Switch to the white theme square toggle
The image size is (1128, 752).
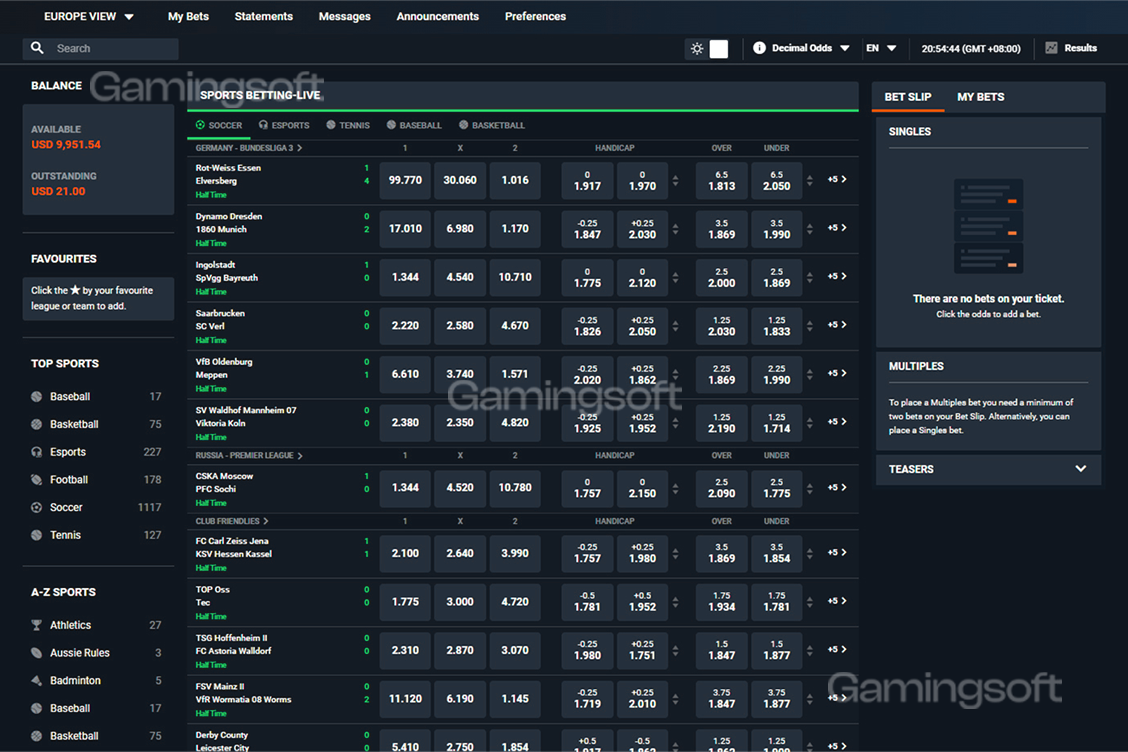[x=719, y=49]
